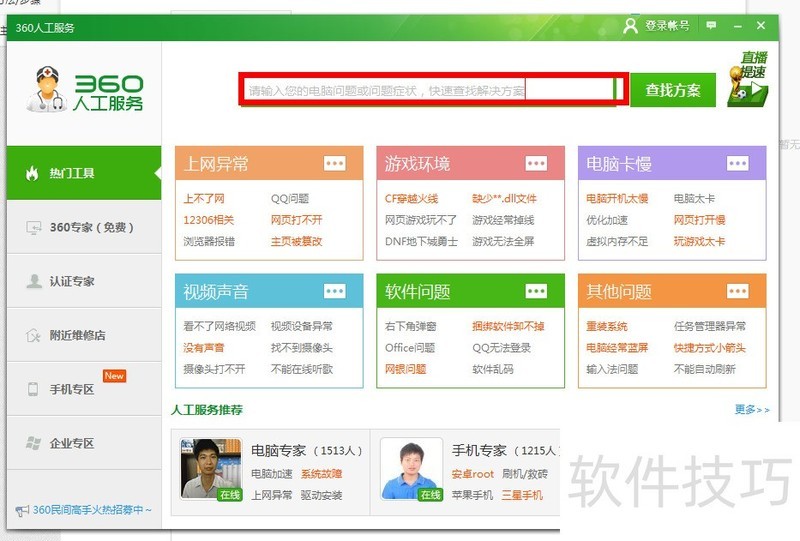Open the 没有声音 link
The height and width of the screenshot is (541, 800).
(204, 348)
